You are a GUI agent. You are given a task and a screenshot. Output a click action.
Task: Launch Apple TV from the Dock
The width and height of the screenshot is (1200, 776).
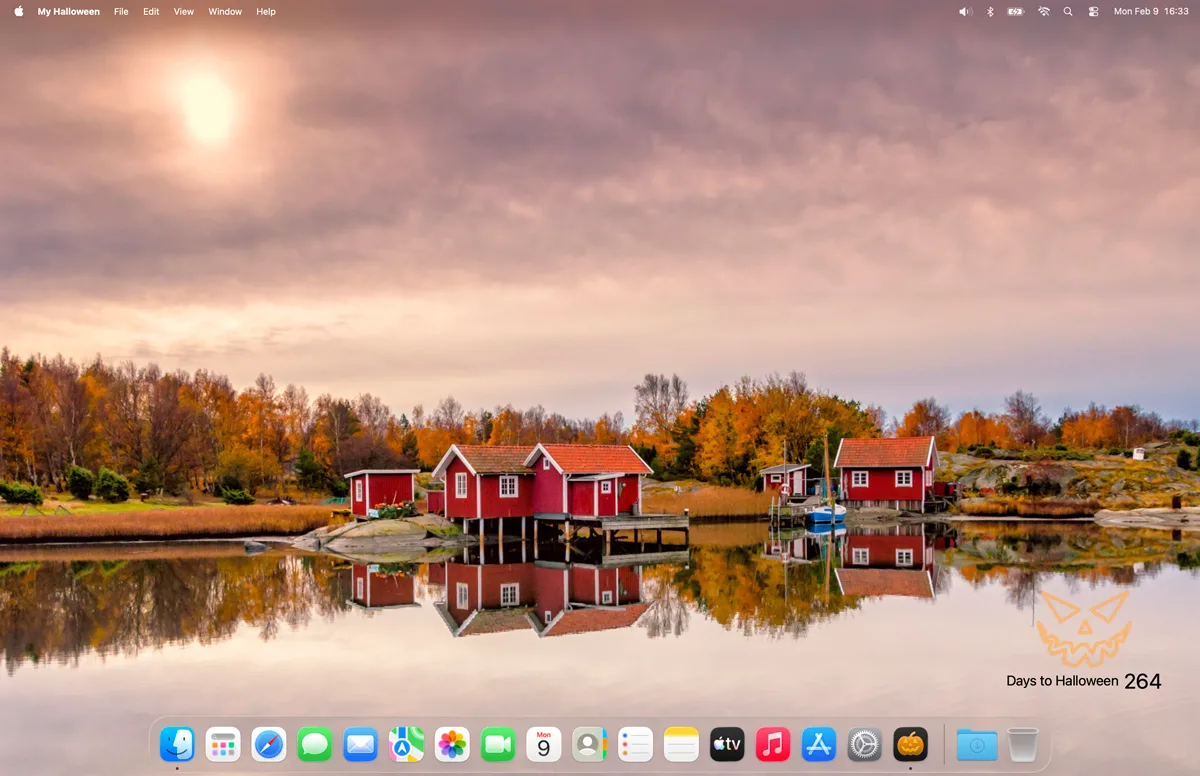(727, 744)
